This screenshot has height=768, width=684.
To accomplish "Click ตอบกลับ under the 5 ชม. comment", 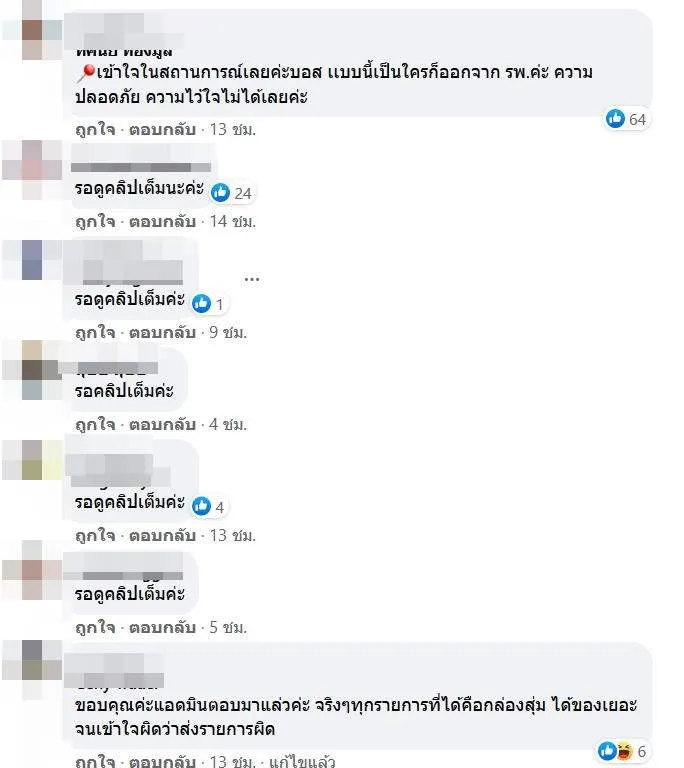I will (162, 627).
